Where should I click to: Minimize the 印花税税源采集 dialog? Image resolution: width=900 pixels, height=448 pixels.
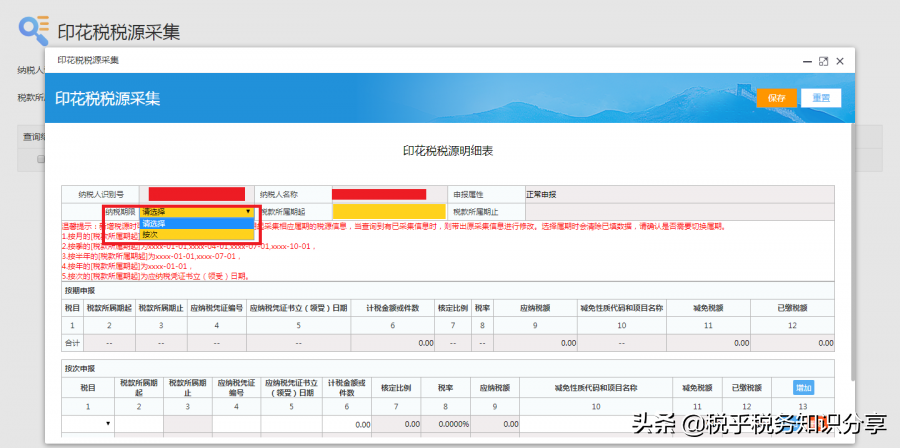807,61
